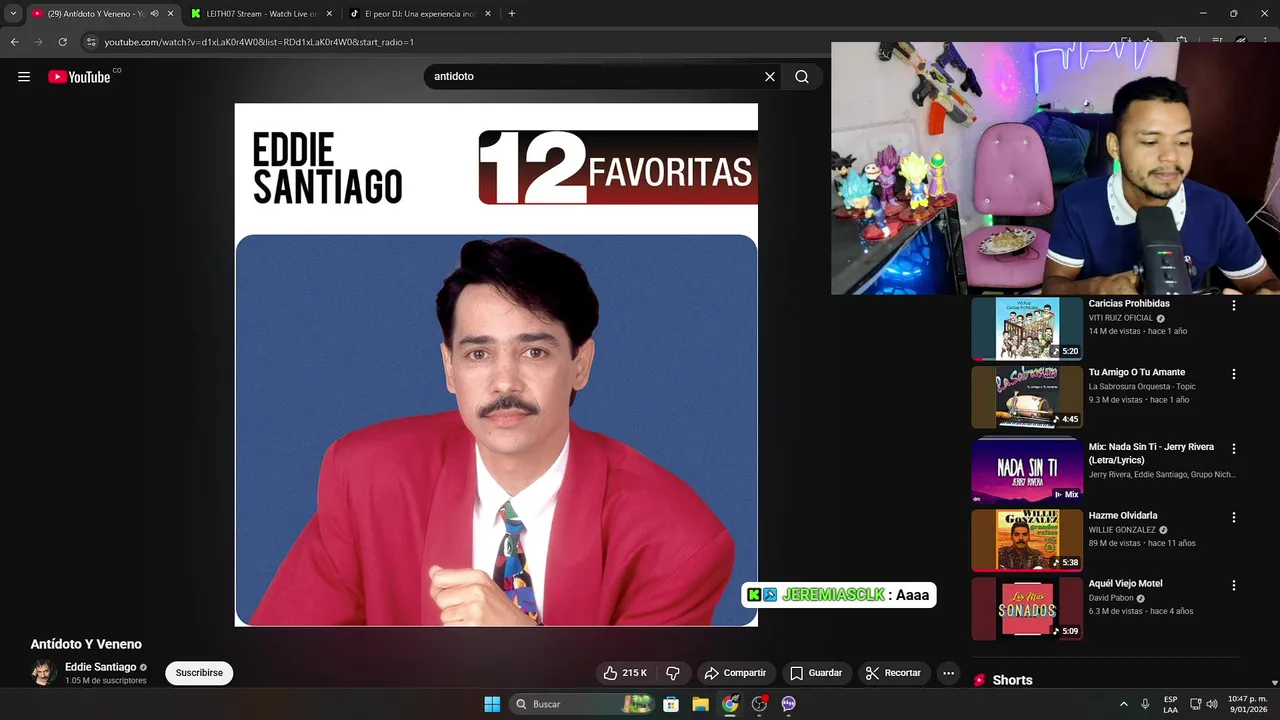The height and width of the screenshot is (720, 1280).
Task: Save the video with Guardar
Action: click(815, 673)
